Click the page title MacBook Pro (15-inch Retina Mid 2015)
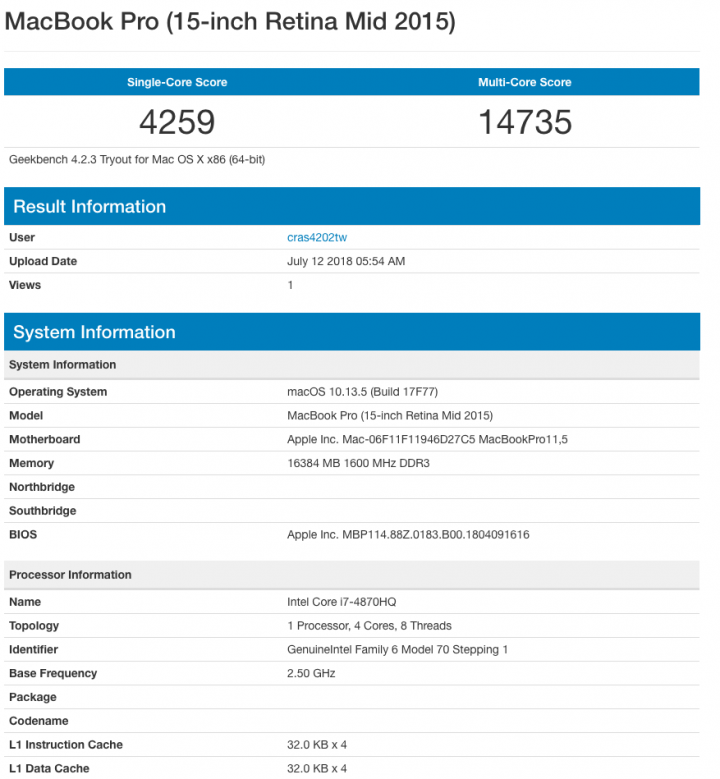 230,21
